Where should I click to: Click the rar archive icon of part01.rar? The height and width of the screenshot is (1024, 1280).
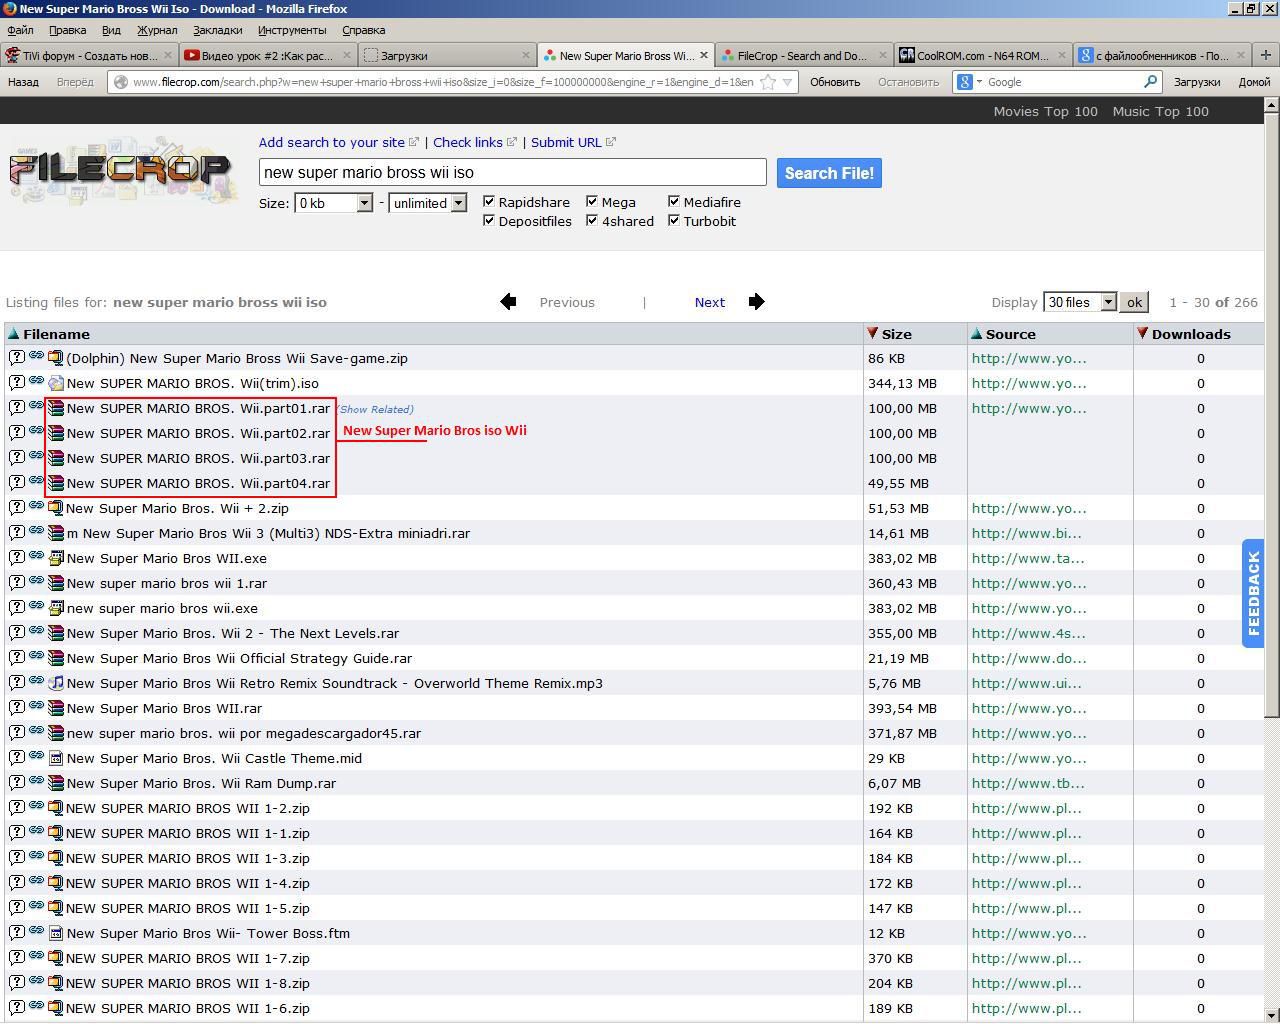coord(56,408)
